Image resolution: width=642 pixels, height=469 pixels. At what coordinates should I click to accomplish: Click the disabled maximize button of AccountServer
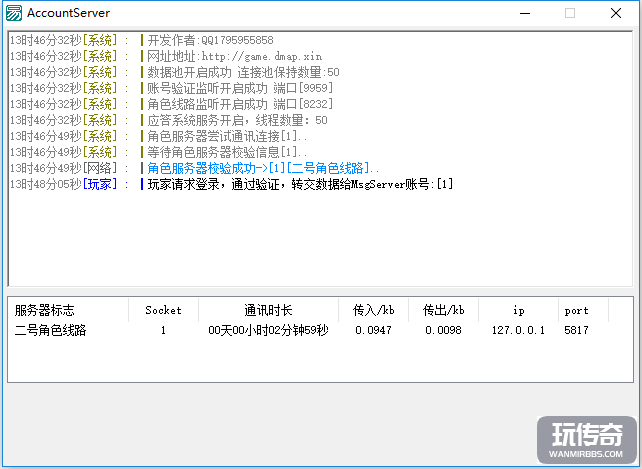point(570,13)
